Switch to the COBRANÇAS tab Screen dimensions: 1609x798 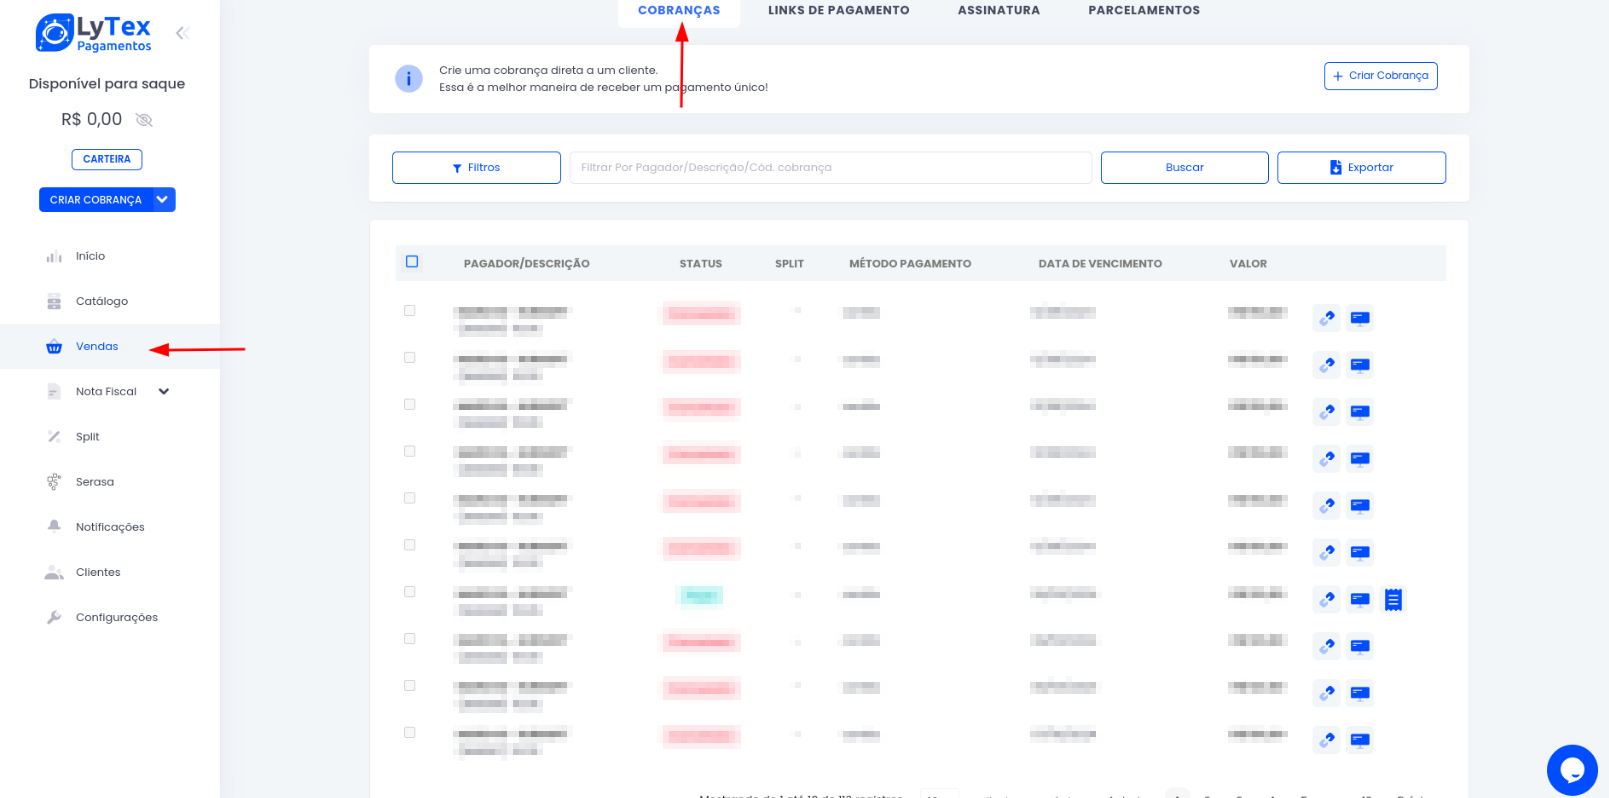679,11
